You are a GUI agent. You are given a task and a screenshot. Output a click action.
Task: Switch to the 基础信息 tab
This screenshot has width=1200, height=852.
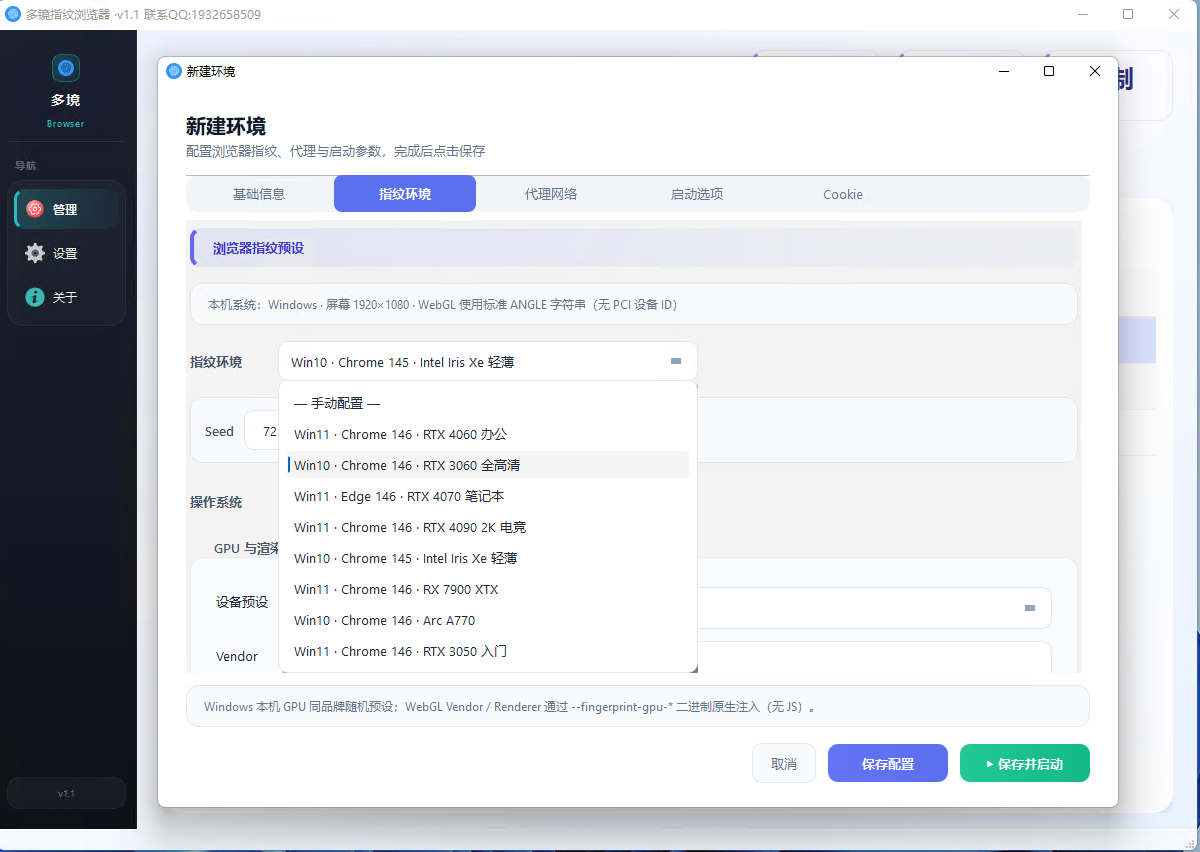point(259,194)
